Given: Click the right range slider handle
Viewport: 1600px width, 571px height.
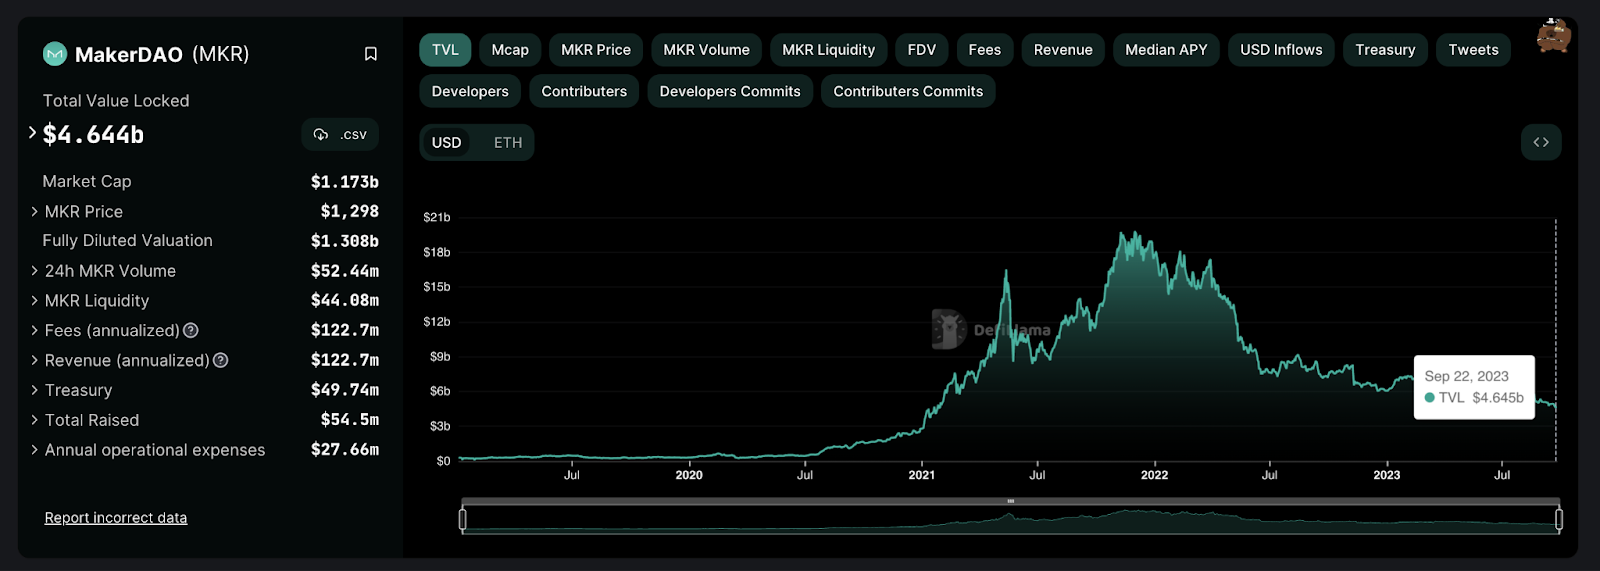Looking at the screenshot, I should tap(1558, 519).
